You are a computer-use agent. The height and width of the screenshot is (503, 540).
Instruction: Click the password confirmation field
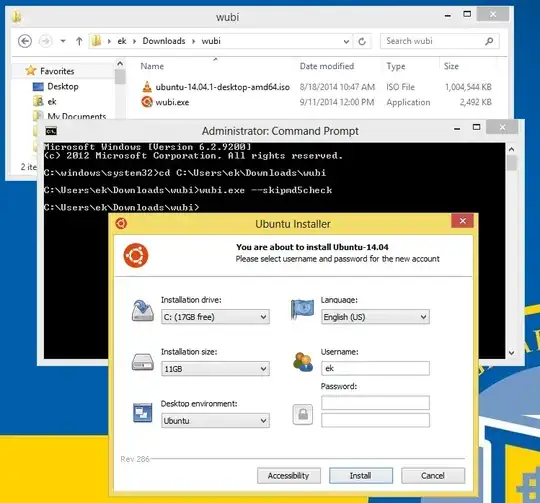point(375,420)
